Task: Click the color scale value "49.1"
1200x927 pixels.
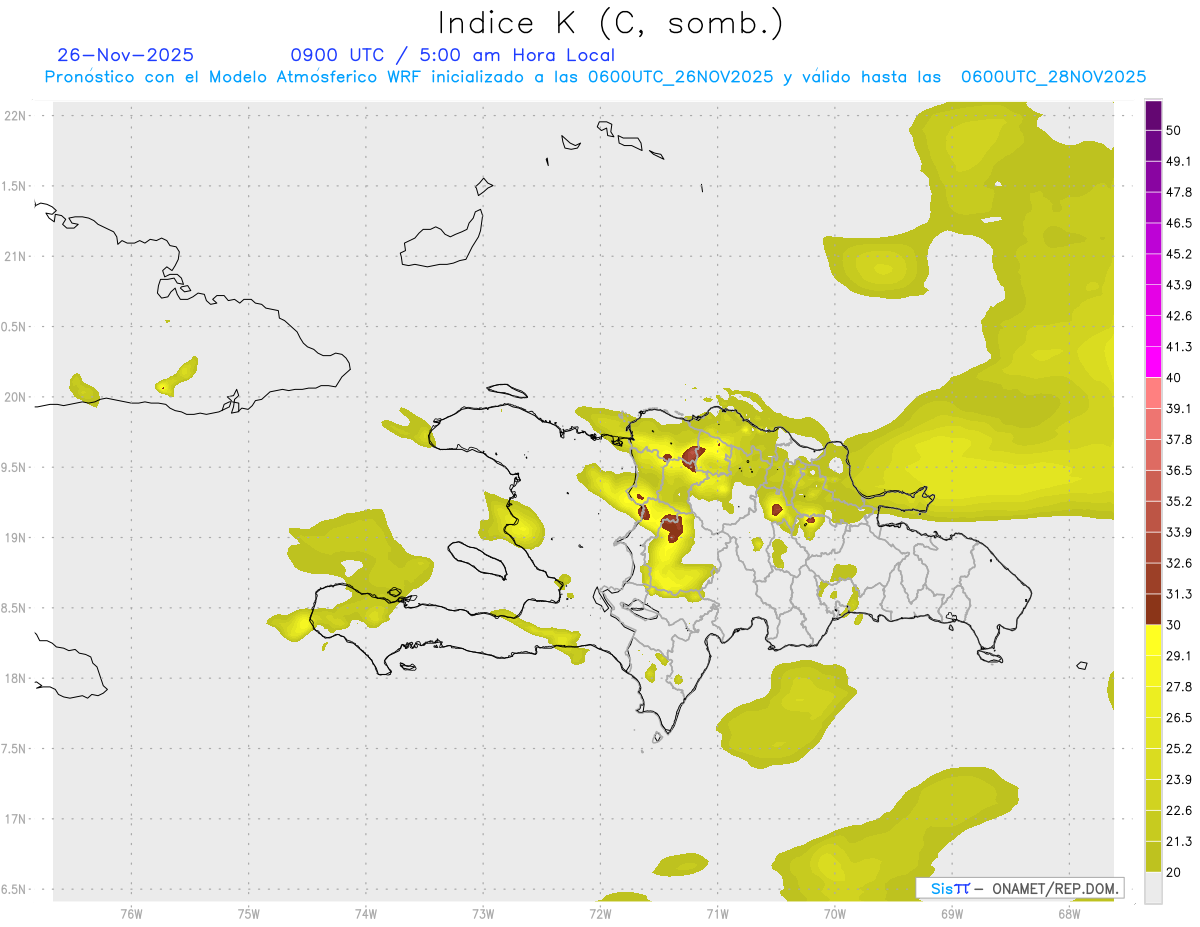Action: pos(1179,161)
